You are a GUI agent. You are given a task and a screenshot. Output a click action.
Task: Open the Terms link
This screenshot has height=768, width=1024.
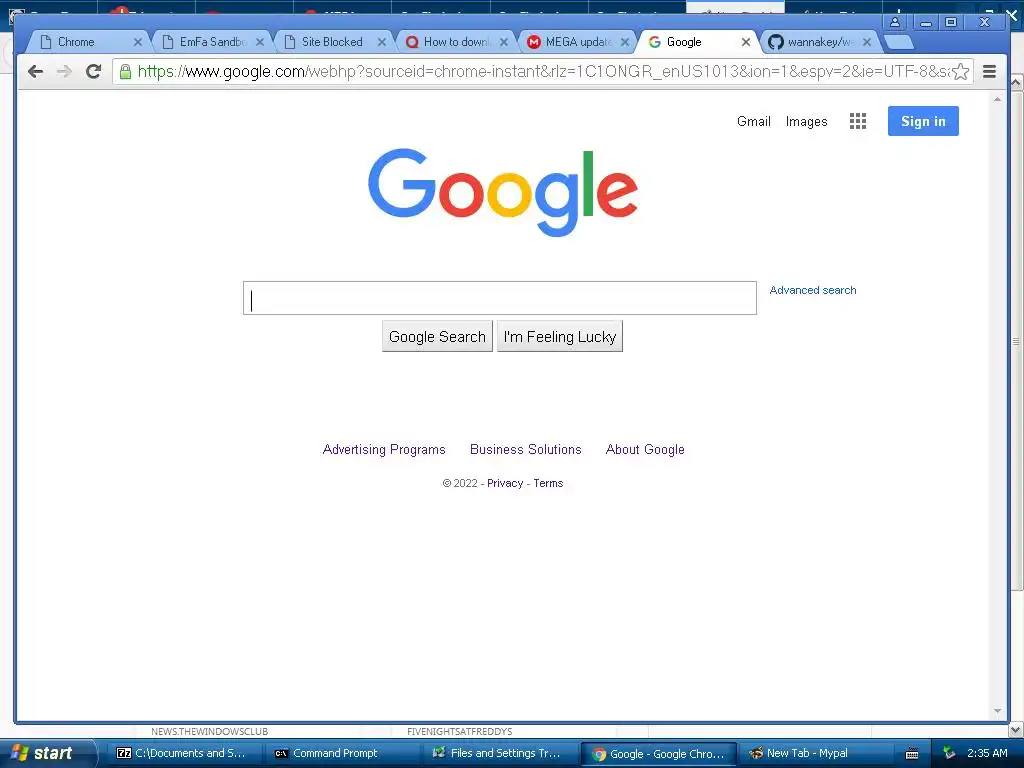click(x=548, y=483)
